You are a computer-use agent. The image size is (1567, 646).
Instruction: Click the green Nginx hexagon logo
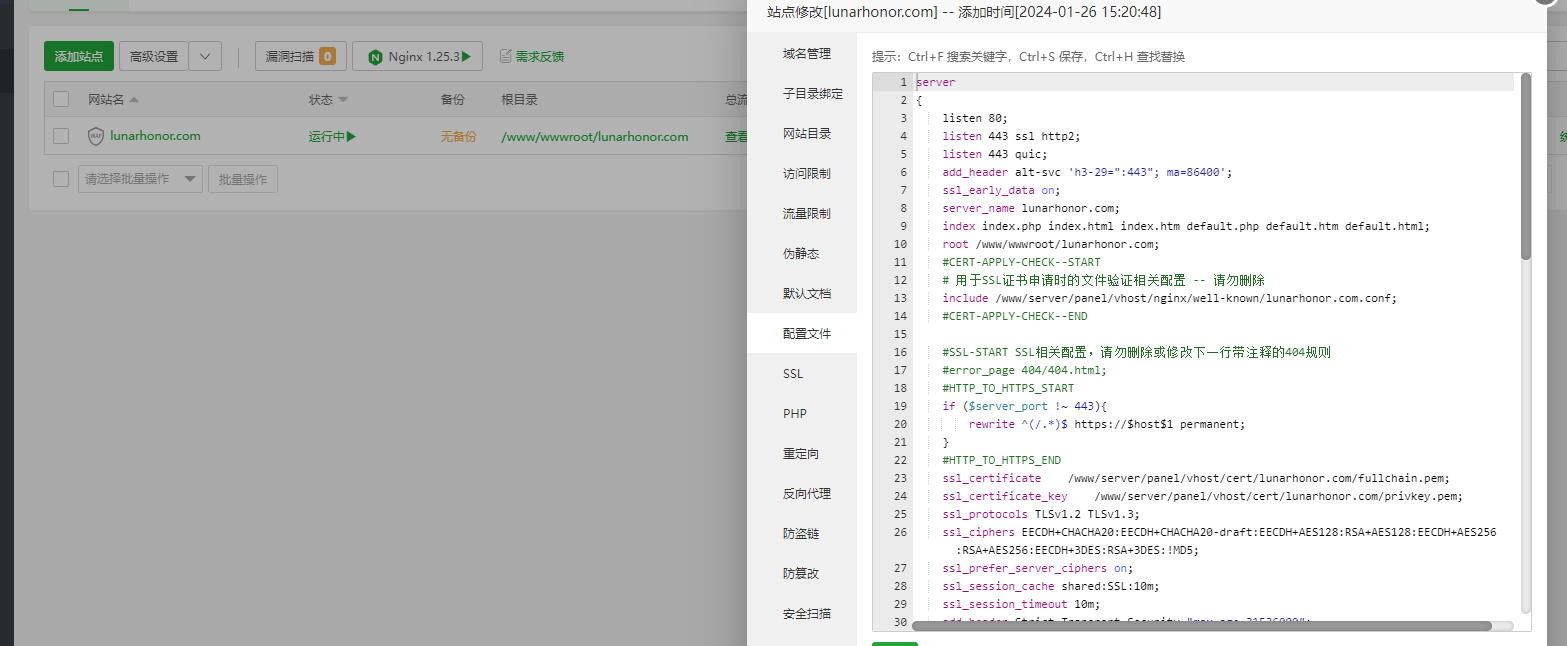pyautogui.click(x=375, y=57)
